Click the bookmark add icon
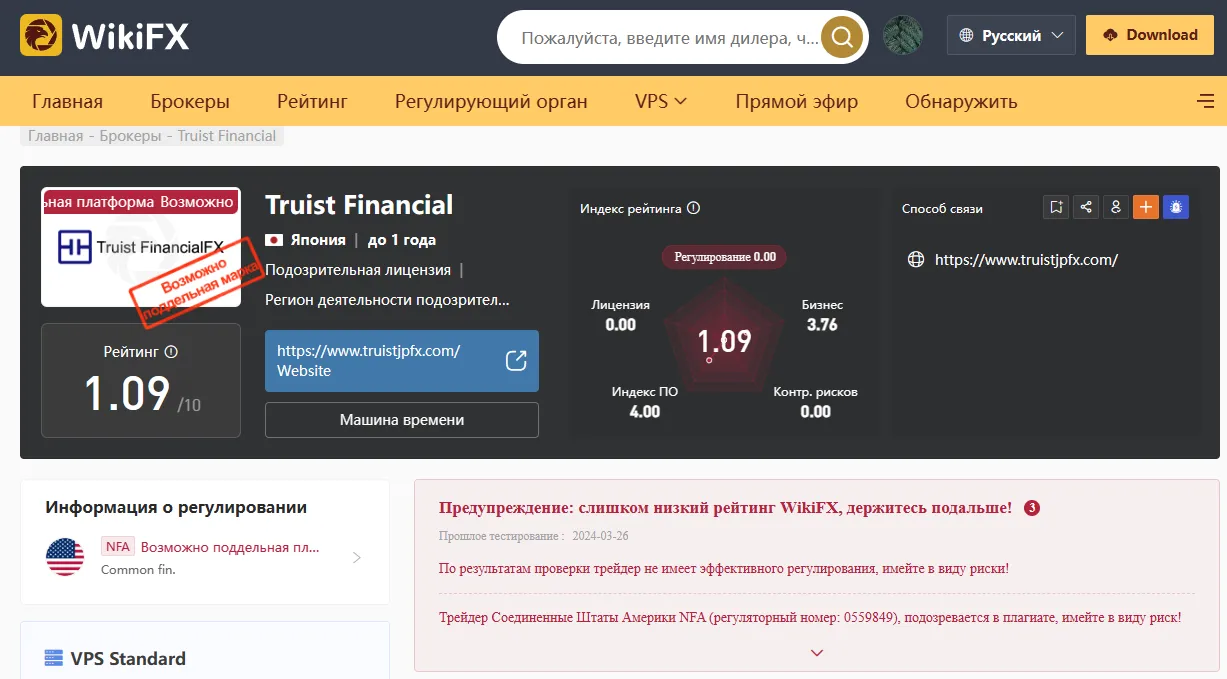The width and height of the screenshot is (1227, 679). (1055, 207)
